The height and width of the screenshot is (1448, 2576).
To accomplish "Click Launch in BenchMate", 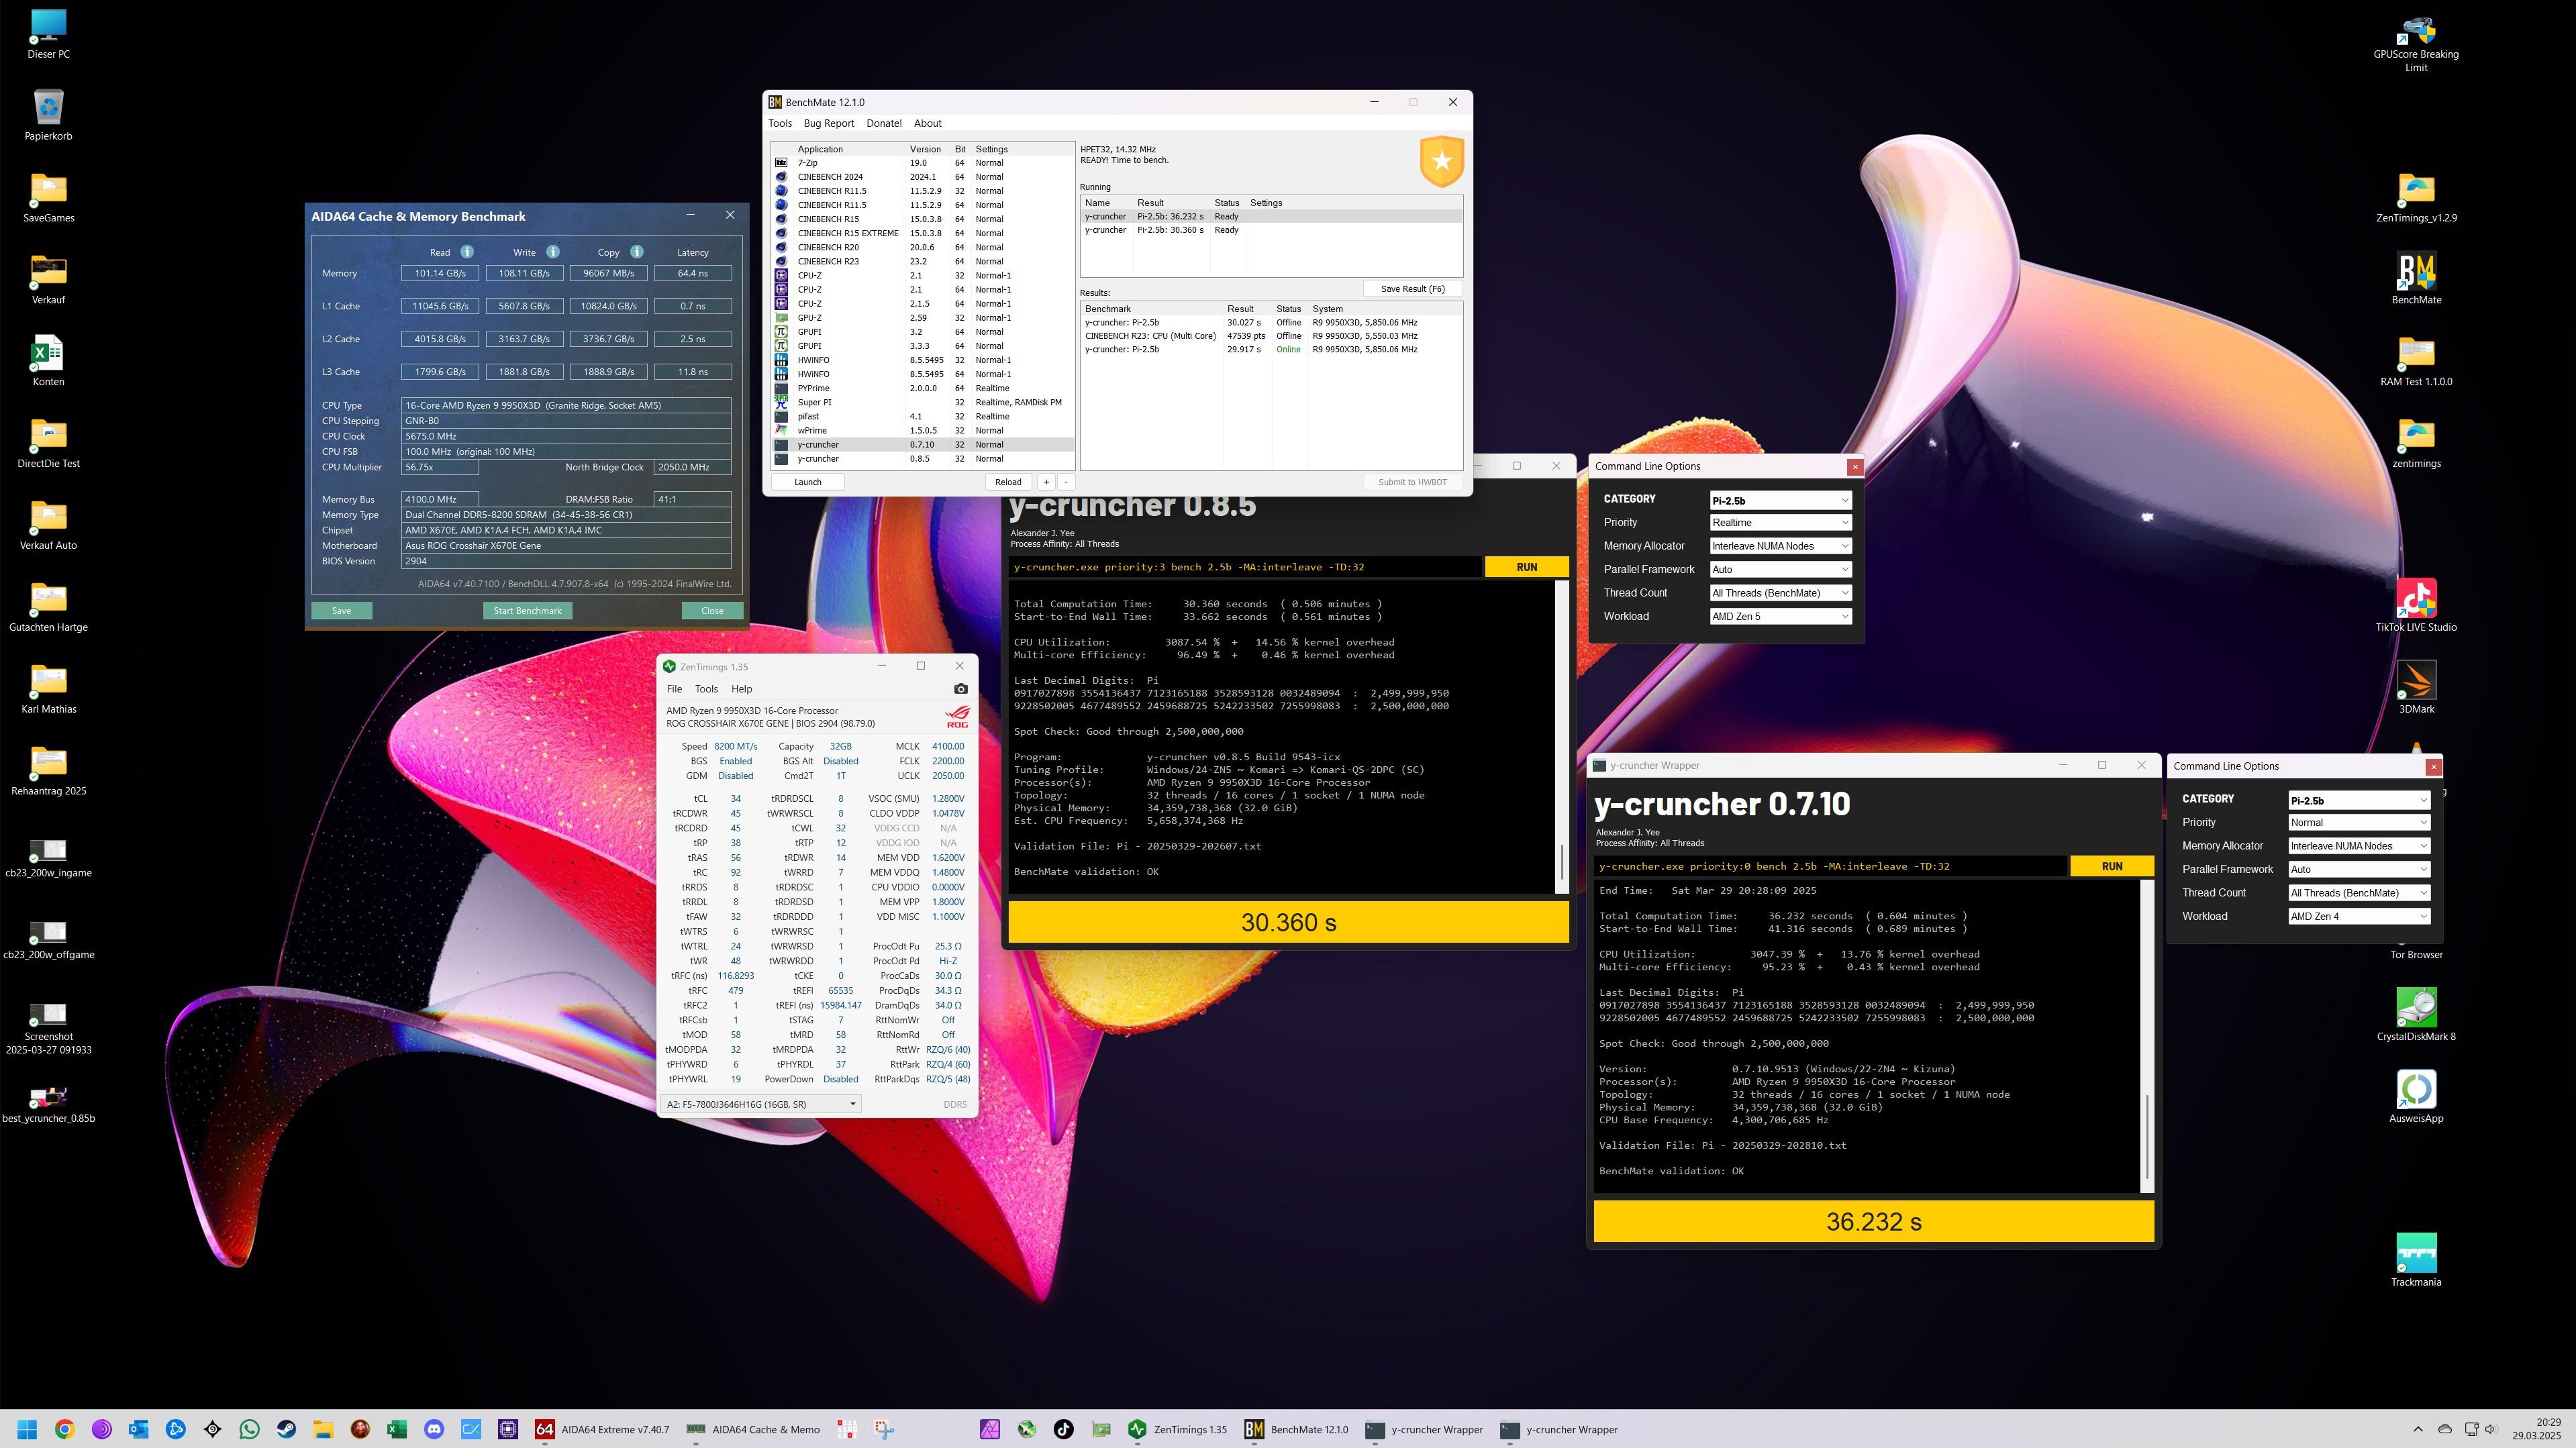I will tap(807, 482).
